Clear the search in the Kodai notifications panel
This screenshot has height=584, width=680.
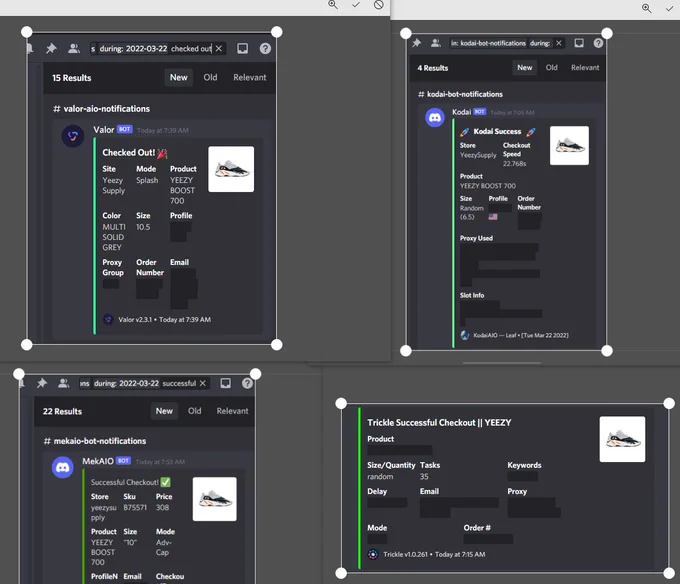(x=559, y=43)
